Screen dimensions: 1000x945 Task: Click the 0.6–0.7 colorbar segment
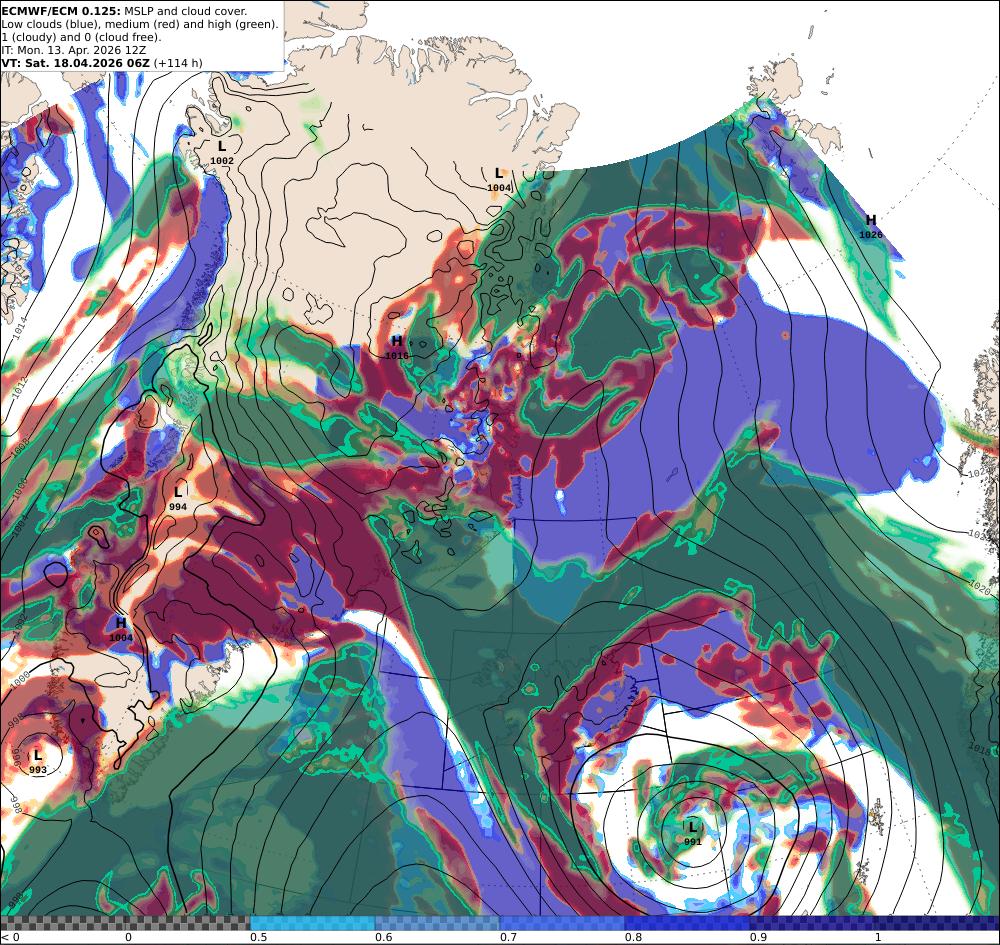tap(438, 923)
